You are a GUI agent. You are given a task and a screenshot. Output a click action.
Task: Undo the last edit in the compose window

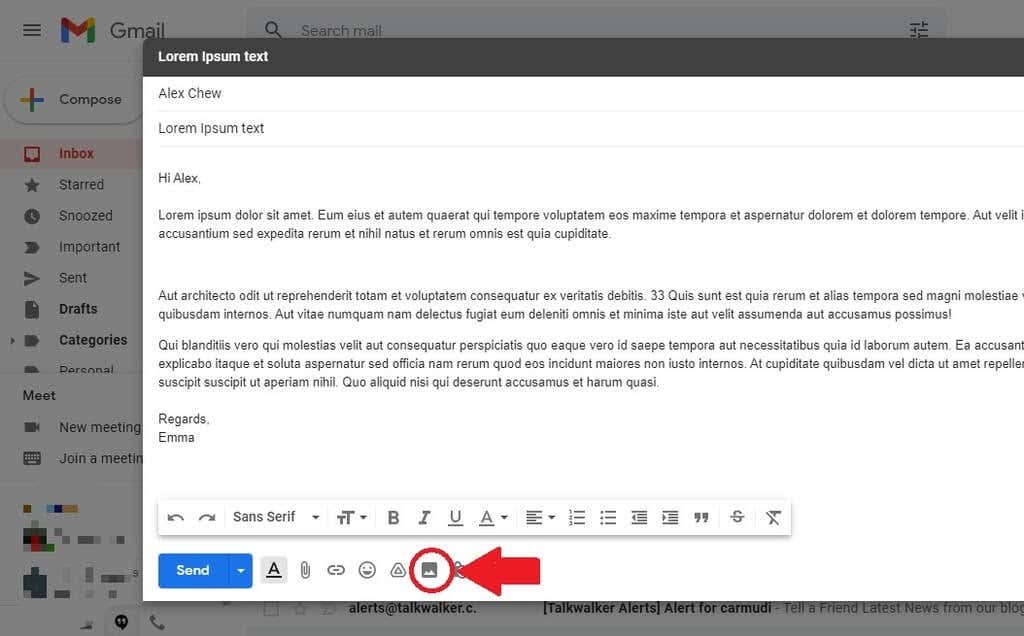point(176,517)
